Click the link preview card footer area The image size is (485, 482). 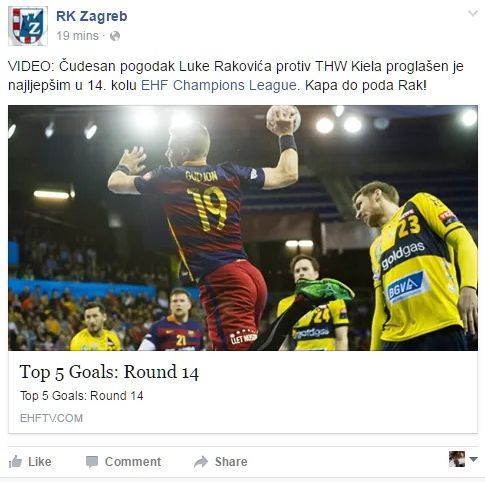pyautogui.click(x=243, y=392)
